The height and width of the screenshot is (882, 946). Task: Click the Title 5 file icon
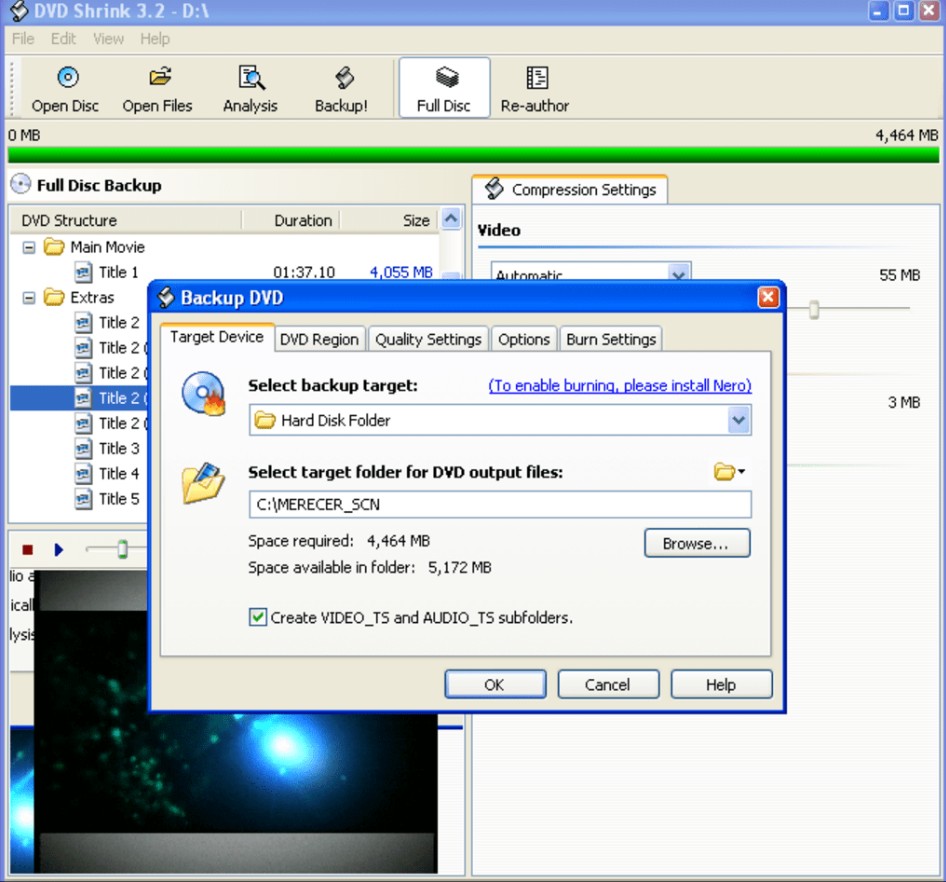(x=83, y=499)
